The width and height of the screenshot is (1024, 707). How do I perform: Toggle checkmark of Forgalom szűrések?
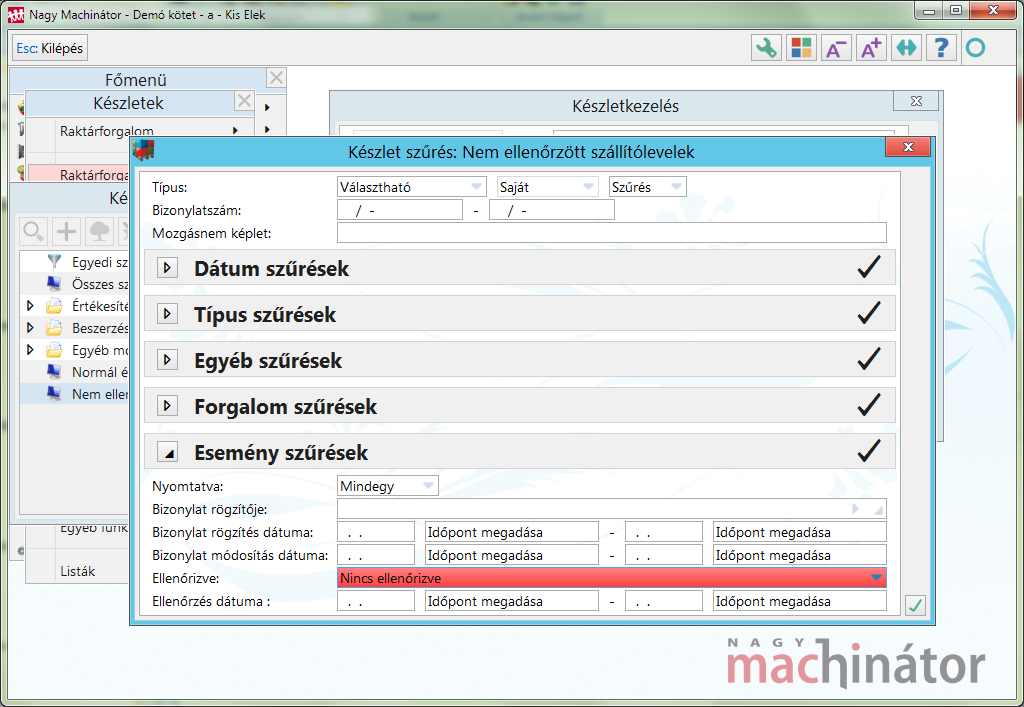click(x=869, y=405)
